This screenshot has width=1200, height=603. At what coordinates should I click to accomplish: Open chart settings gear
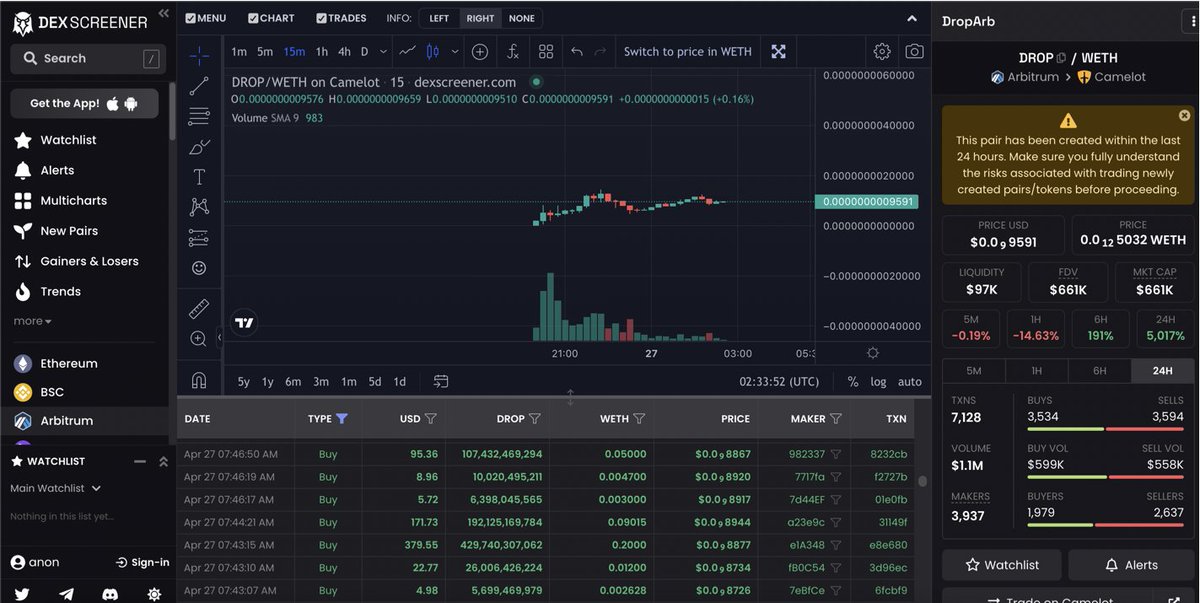(882, 51)
